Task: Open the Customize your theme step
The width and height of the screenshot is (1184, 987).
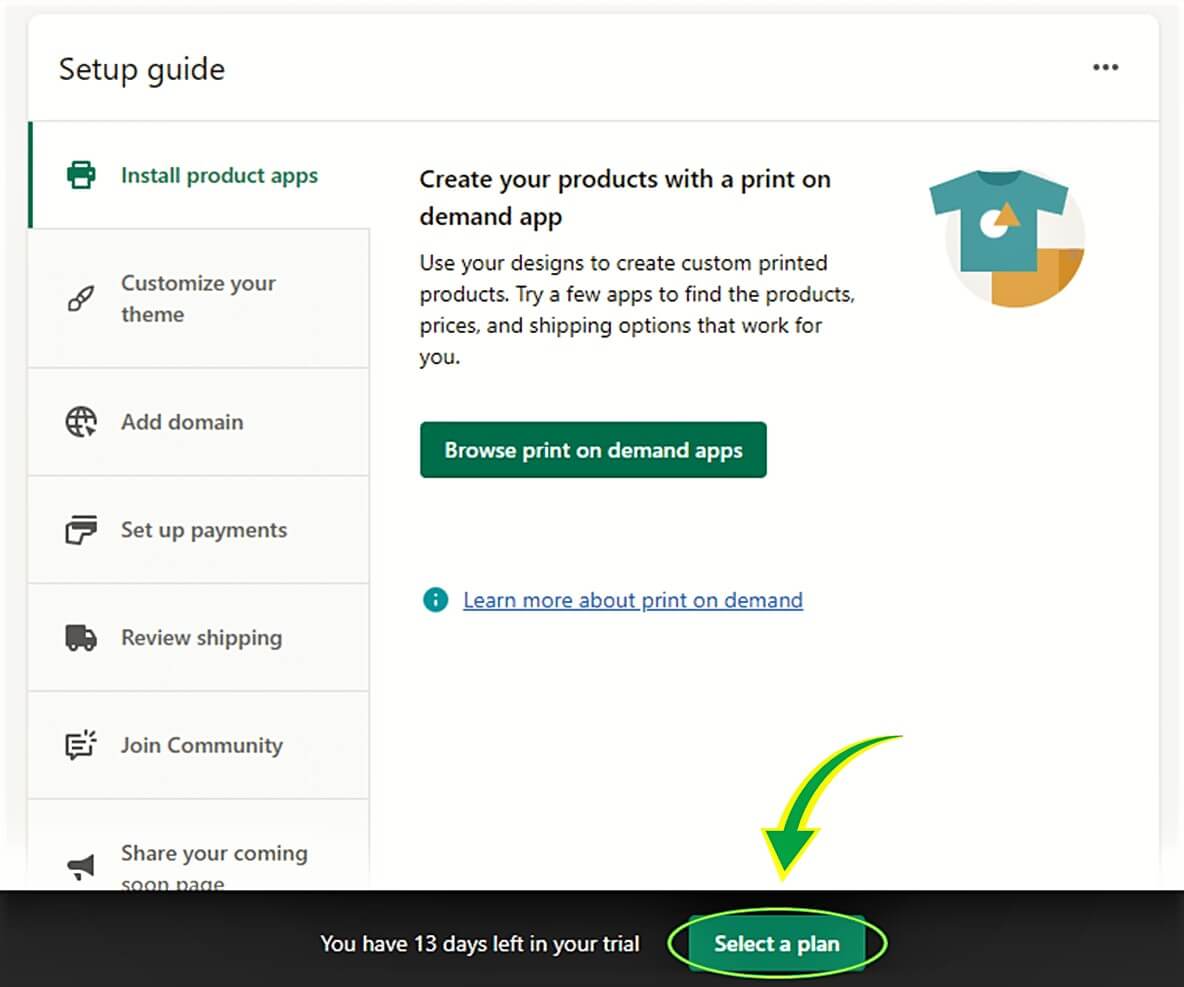Action: (x=199, y=298)
